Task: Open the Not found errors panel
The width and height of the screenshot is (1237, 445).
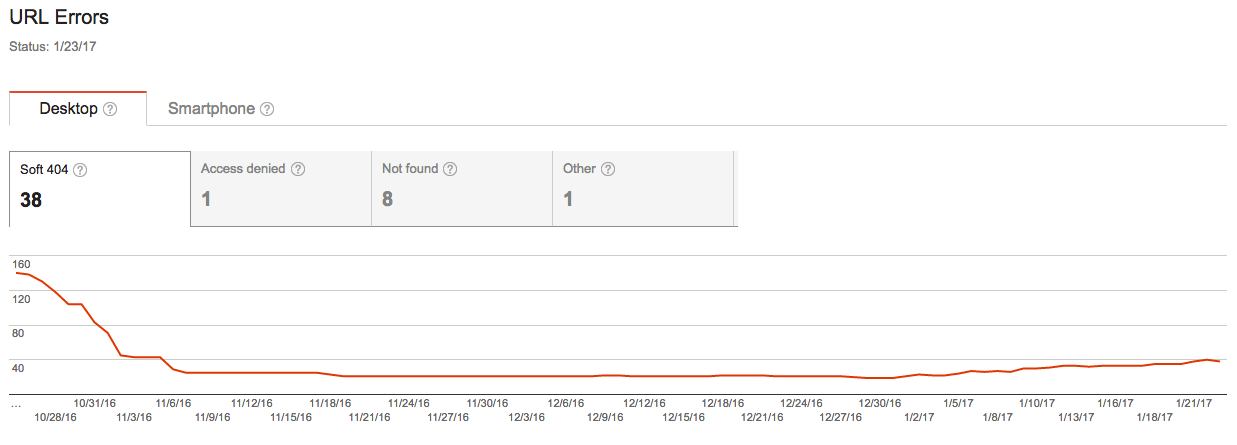Action: pos(462,189)
